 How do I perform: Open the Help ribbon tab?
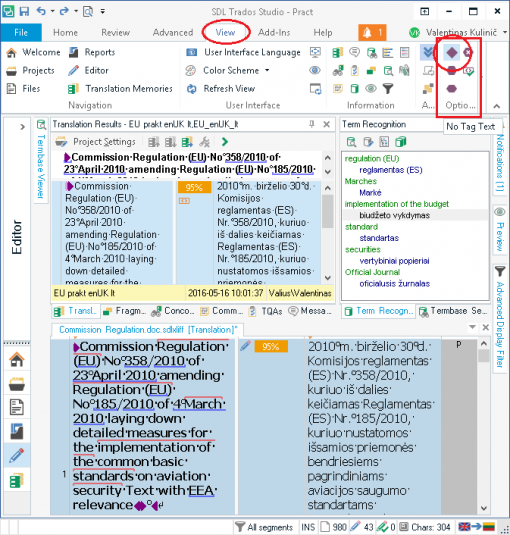[x=323, y=32]
